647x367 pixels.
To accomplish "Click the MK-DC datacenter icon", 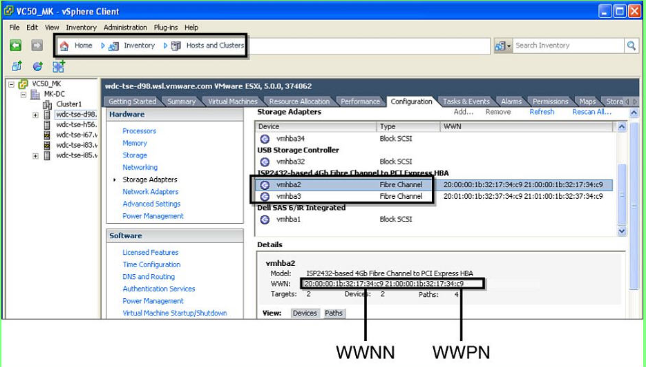I will tap(35, 94).
